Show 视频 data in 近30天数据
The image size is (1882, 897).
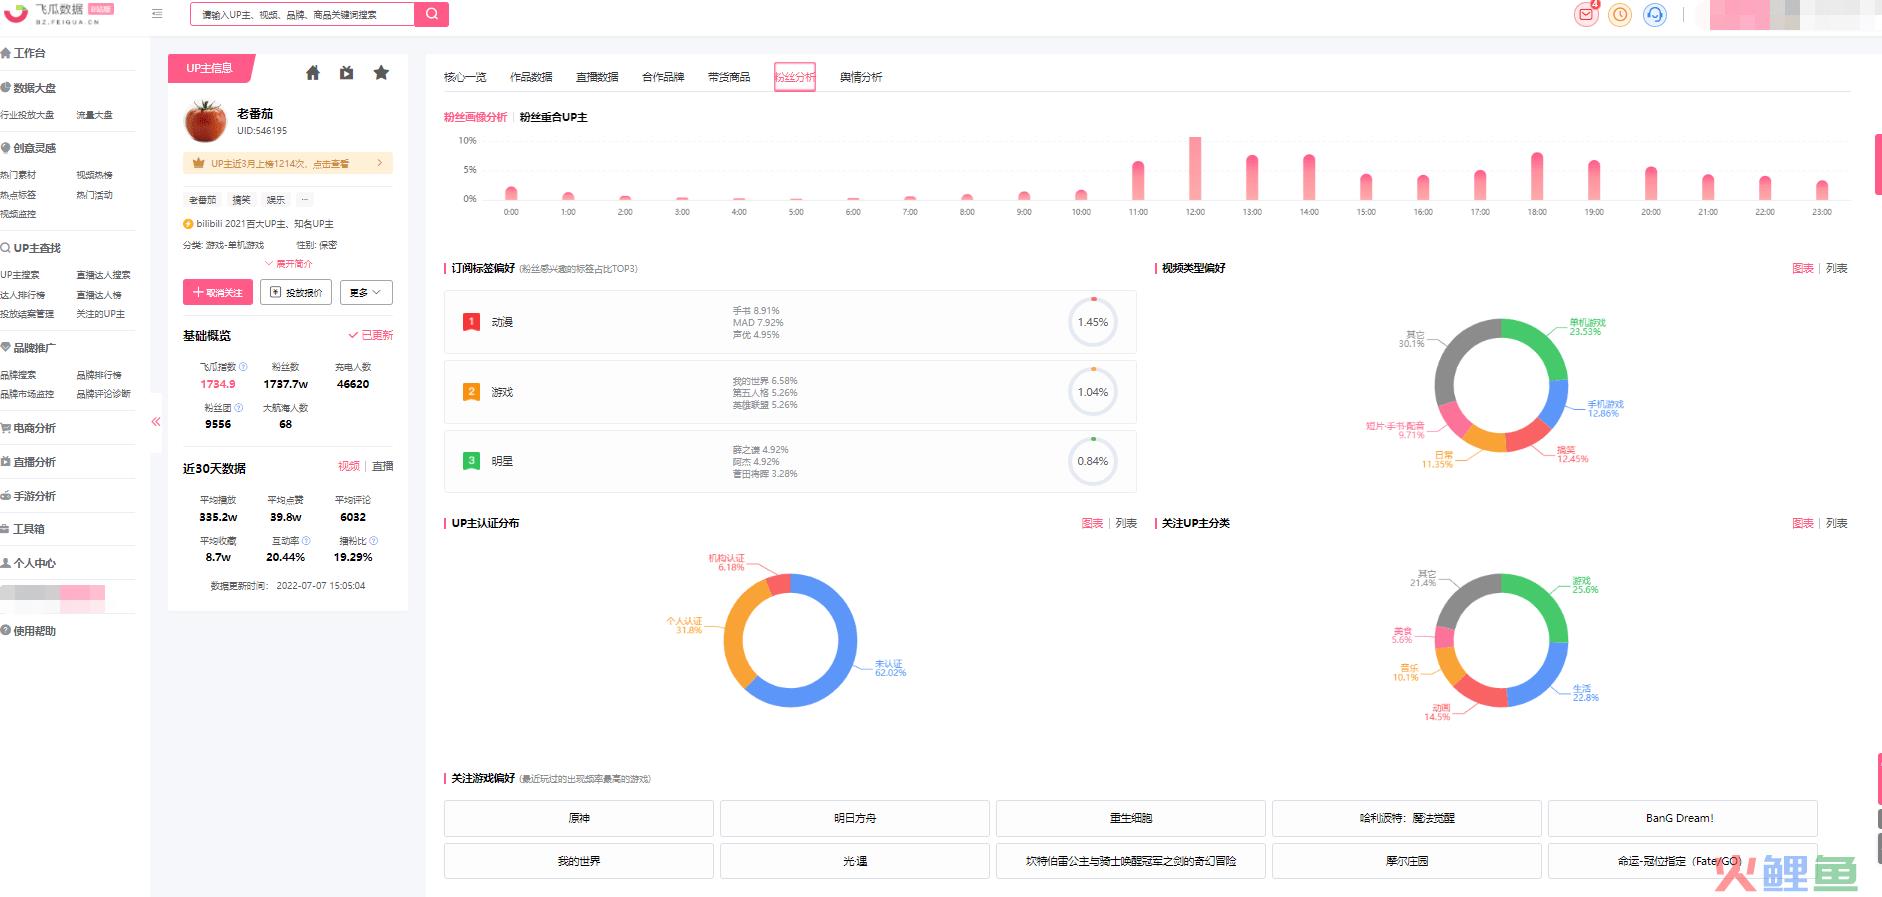click(349, 466)
